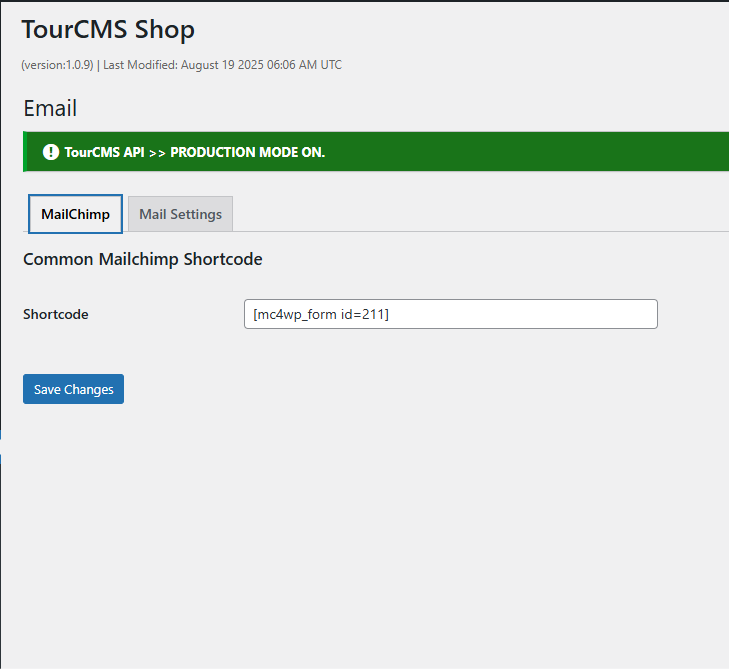Click the TourCMS Shop page title
This screenshot has height=669, width=729.
108,30
